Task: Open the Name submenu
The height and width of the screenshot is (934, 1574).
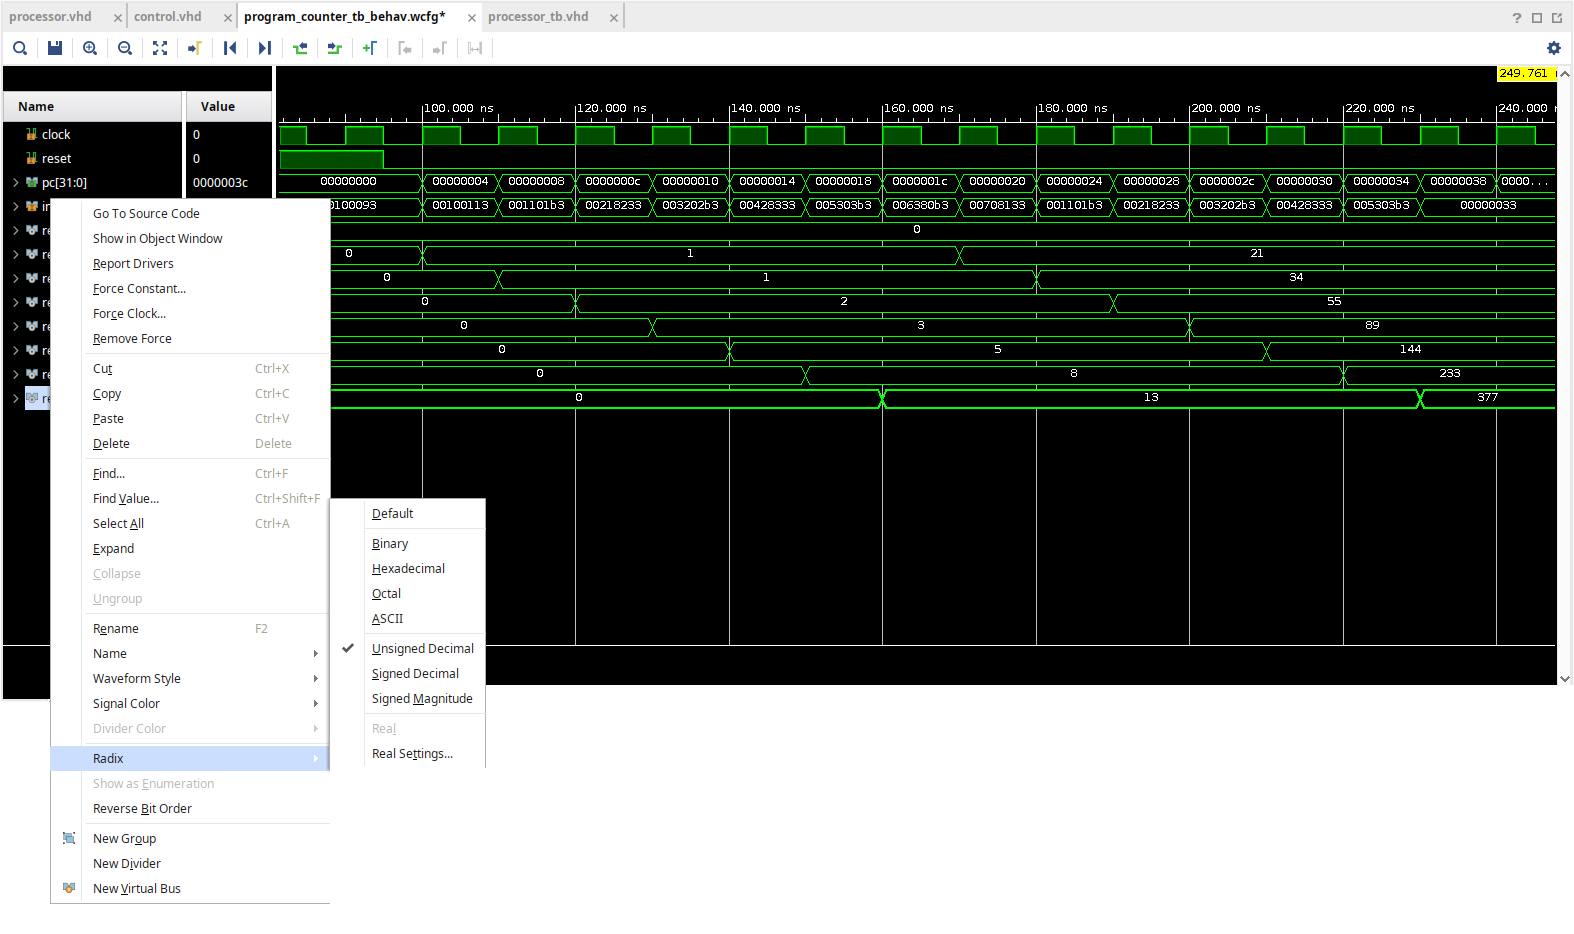Action: (190, 653)
